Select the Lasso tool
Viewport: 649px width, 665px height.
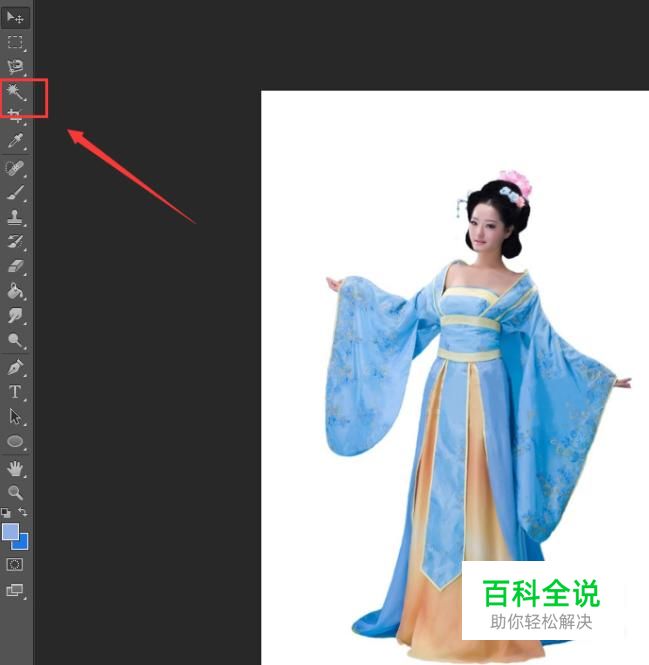click(15, 67)
